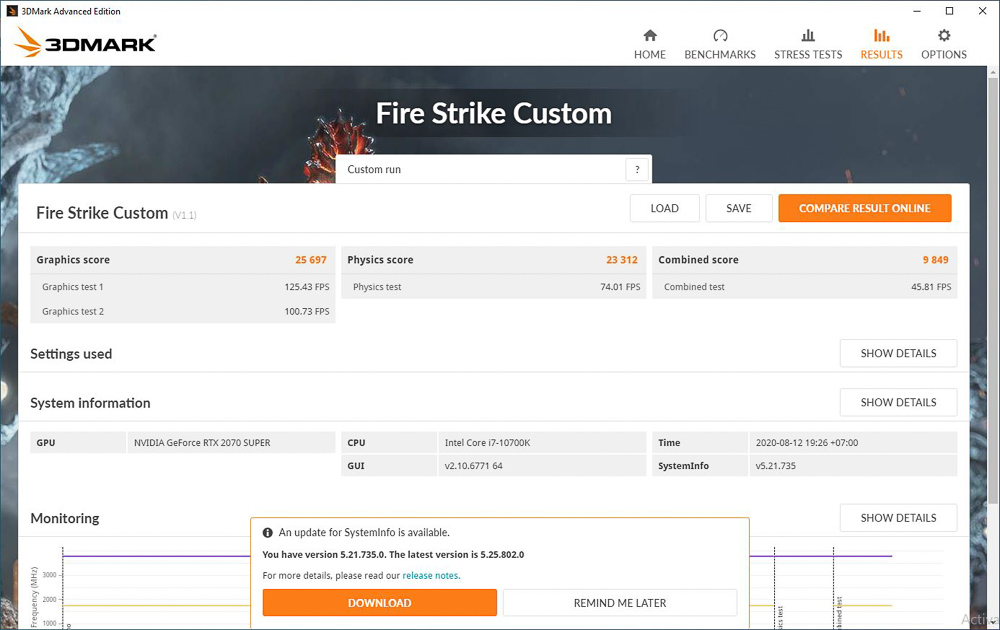Open the Benchmarks gauge icon
The height and width of the screenshot is (630, 1000).
[x=720, y=35]
